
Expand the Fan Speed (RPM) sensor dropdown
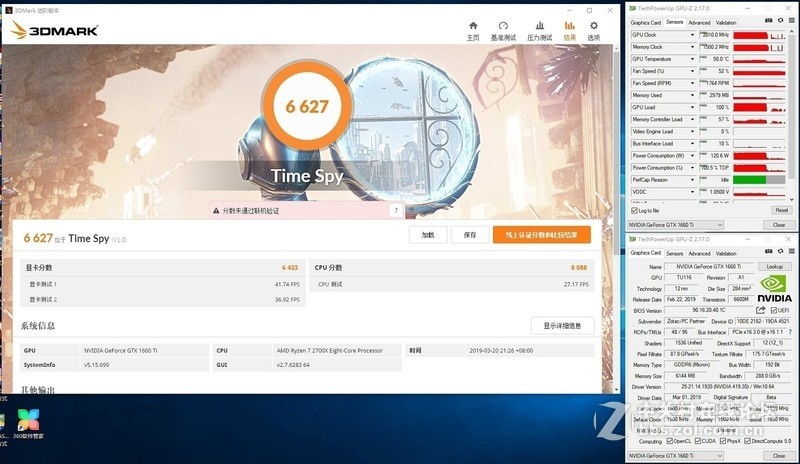click(692, 83)
